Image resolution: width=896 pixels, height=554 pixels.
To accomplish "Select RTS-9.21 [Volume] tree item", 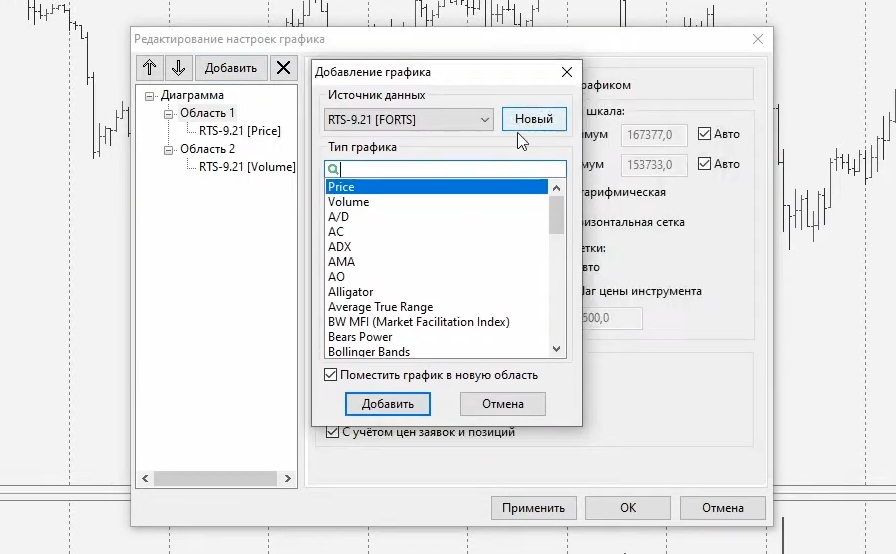I will pyautogui.click(x=246, y=167).
